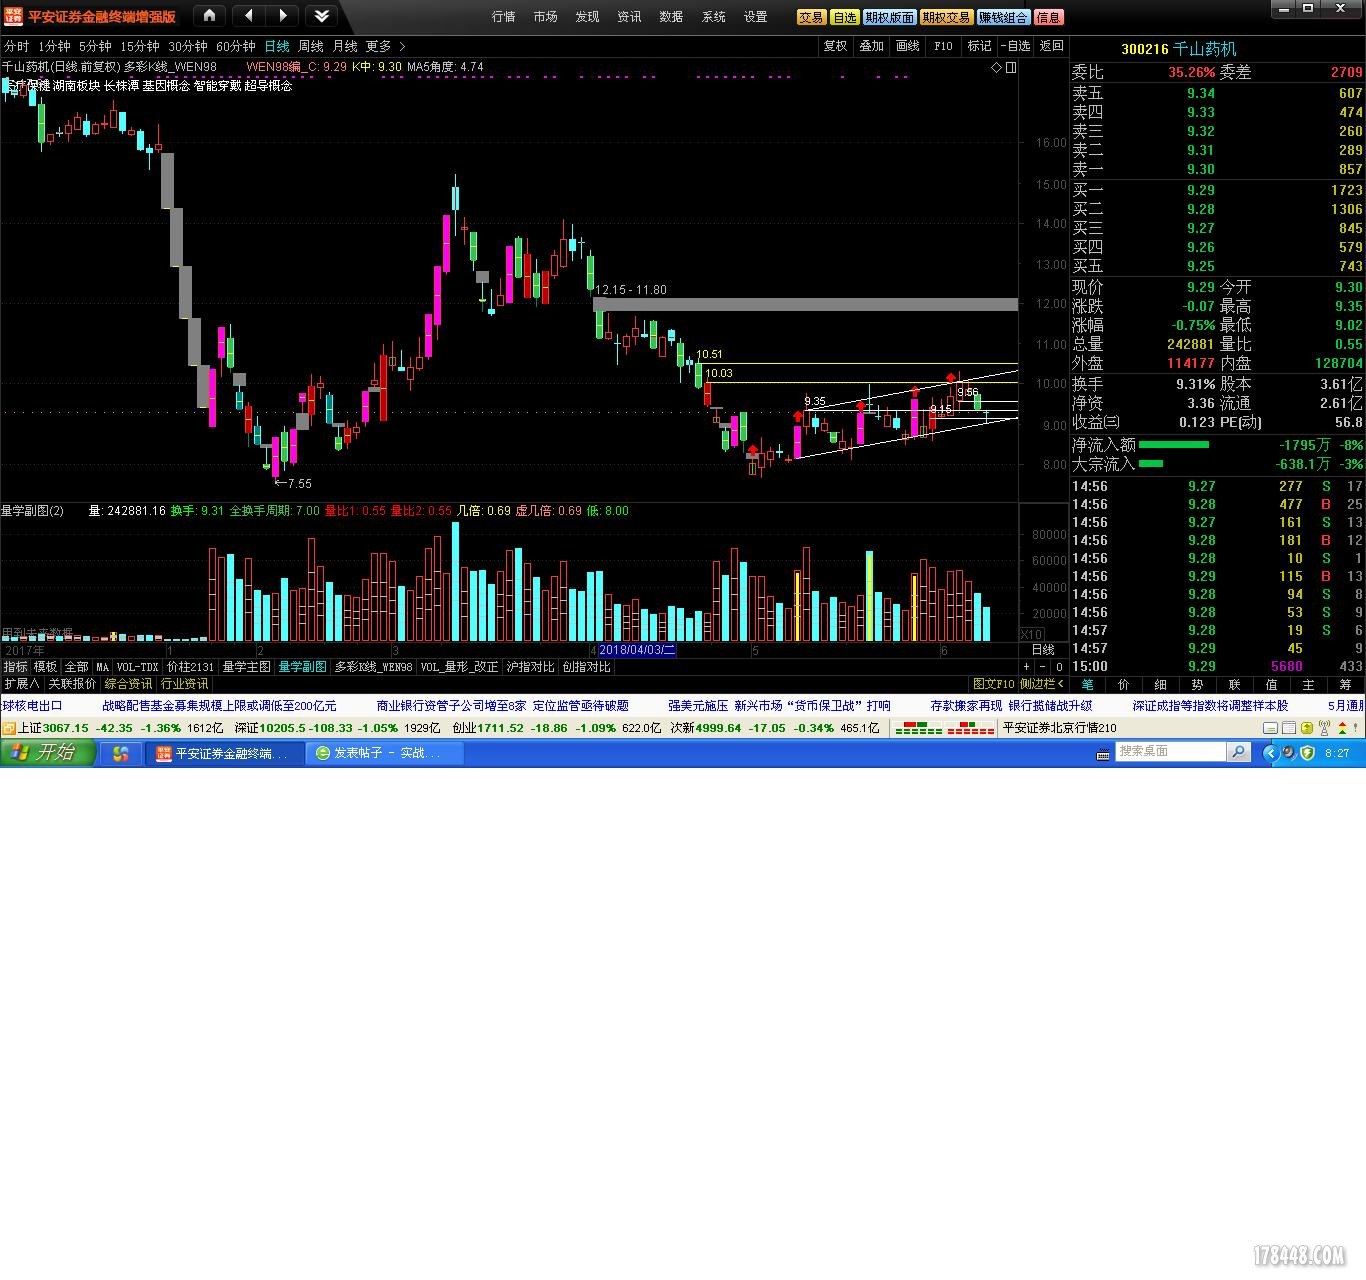Click the 赚钱组合 button
This screenshot has width=1366, height=1280.
click(x=1004, y=17)
